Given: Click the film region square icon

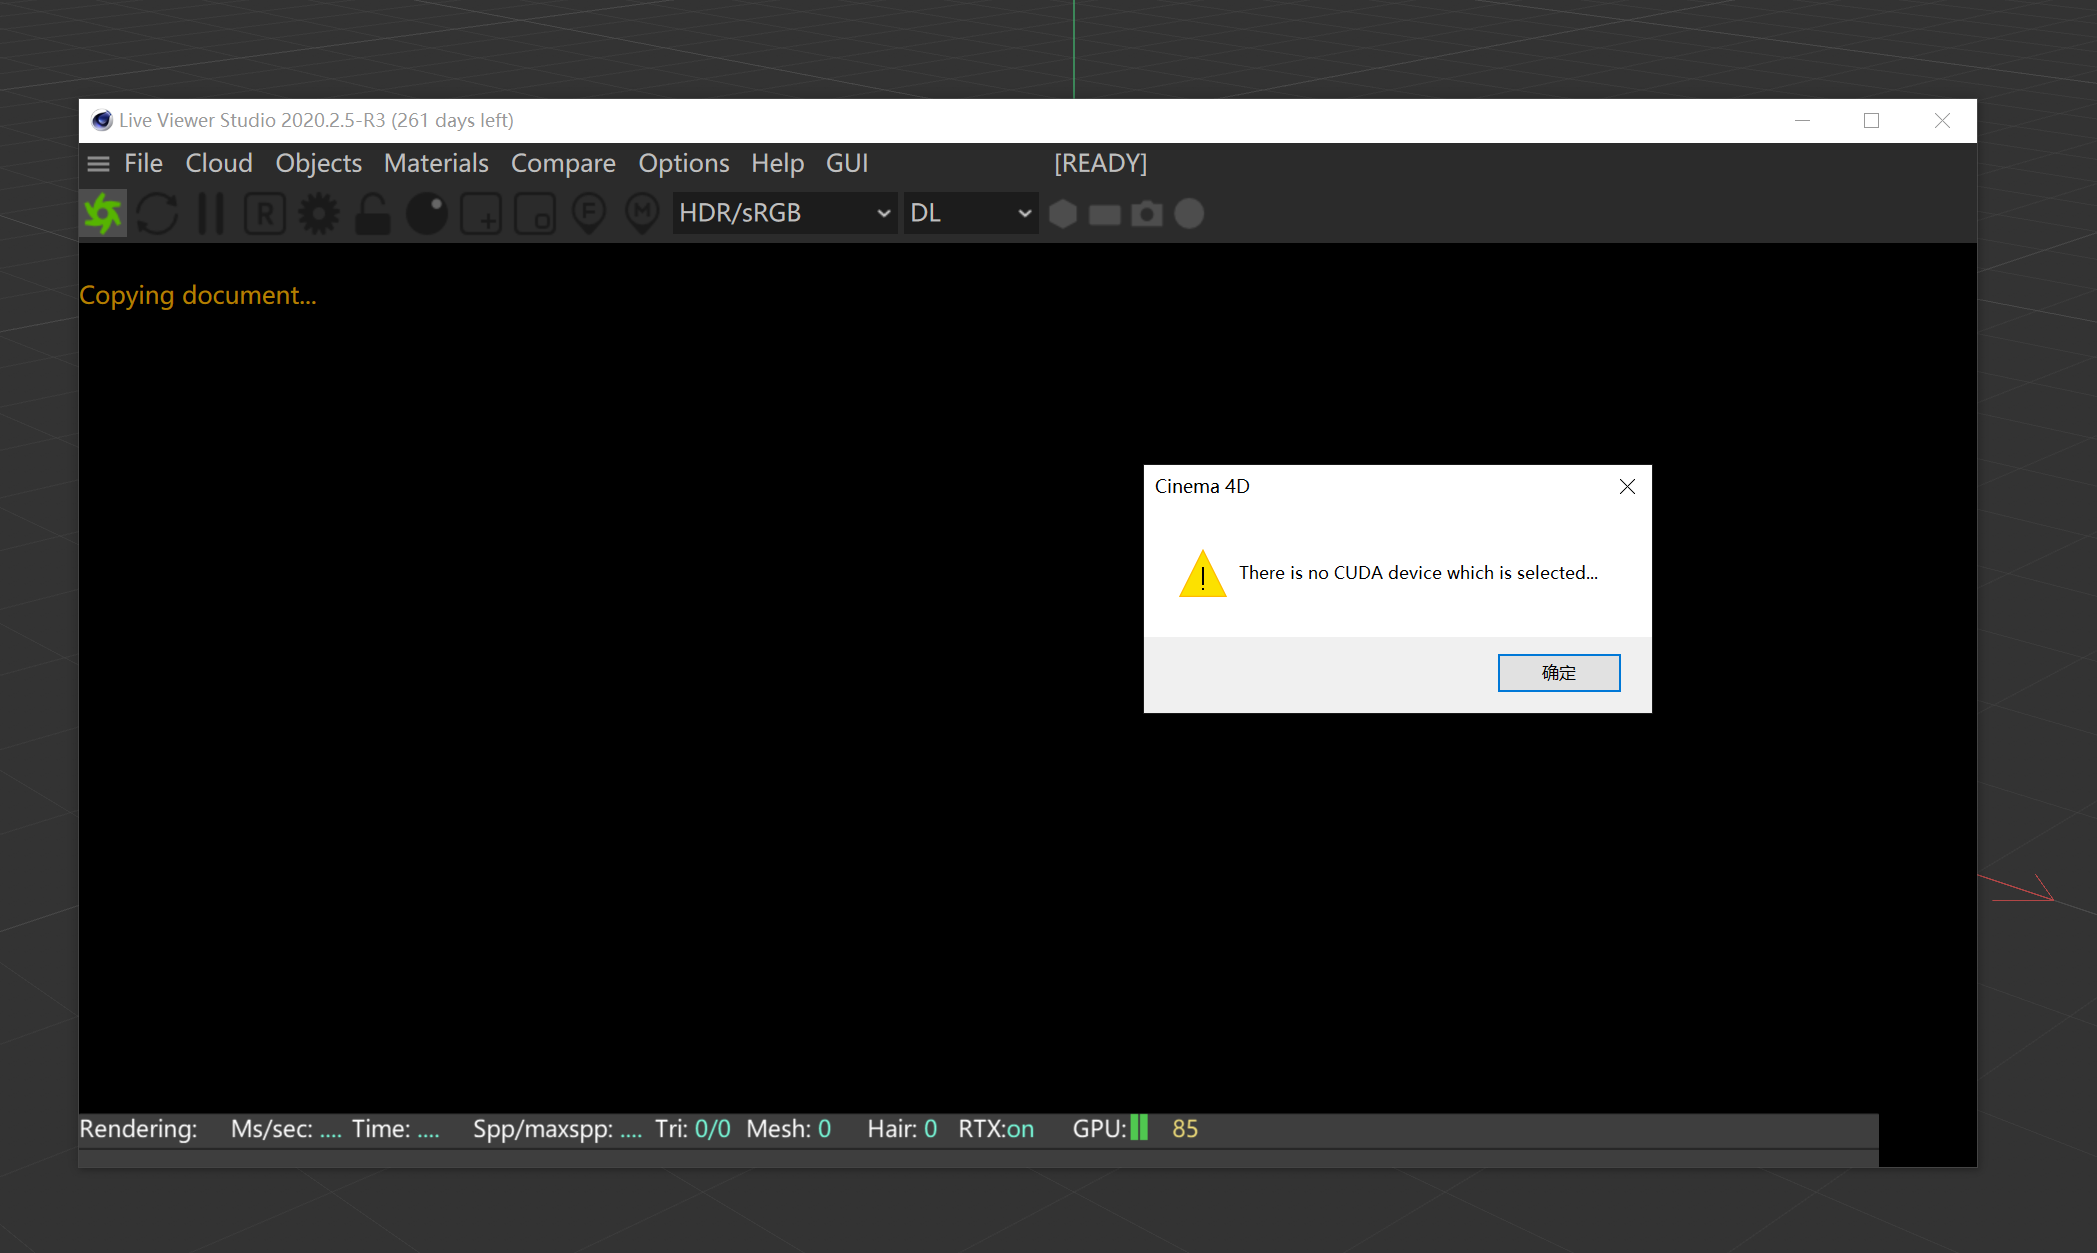Looking at the screenshot, I should (535, 214).
